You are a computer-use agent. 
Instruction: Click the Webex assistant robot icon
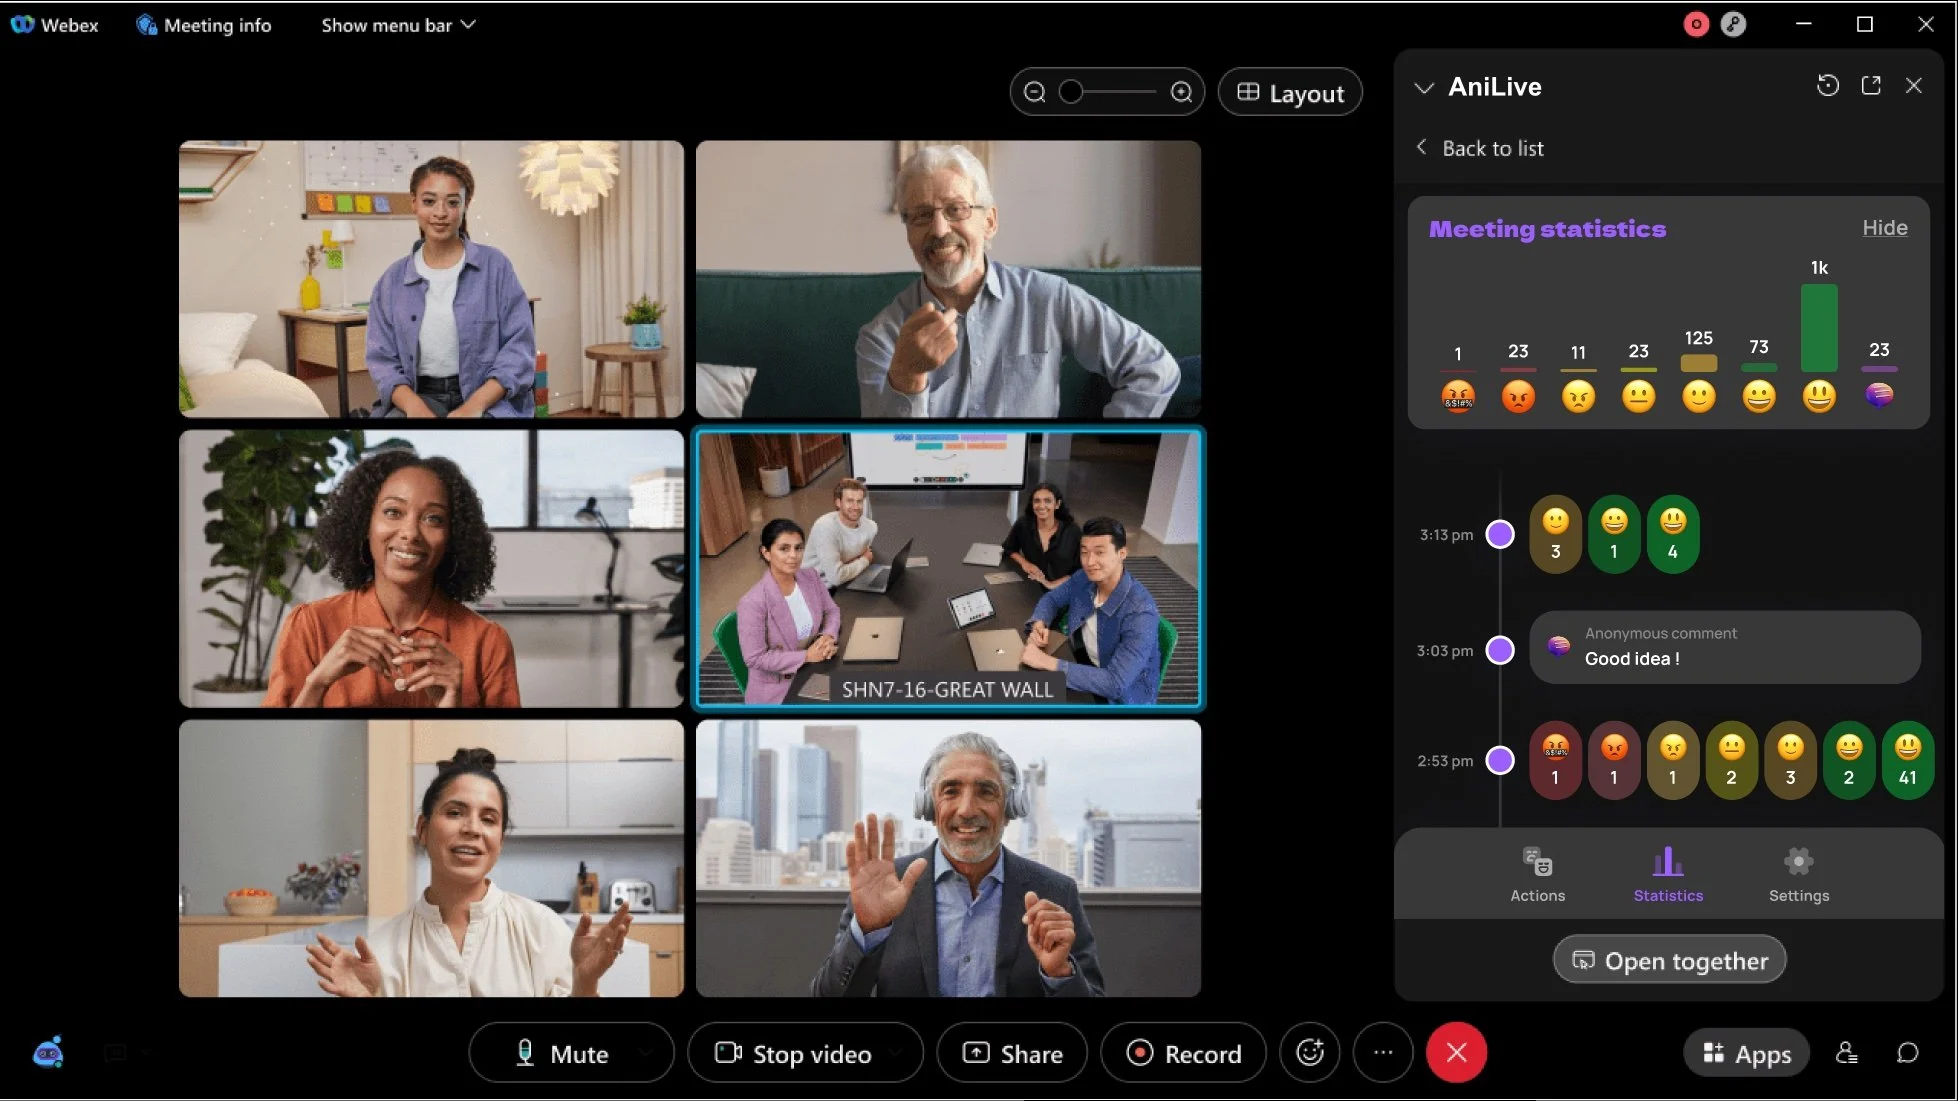(49, 1053)
